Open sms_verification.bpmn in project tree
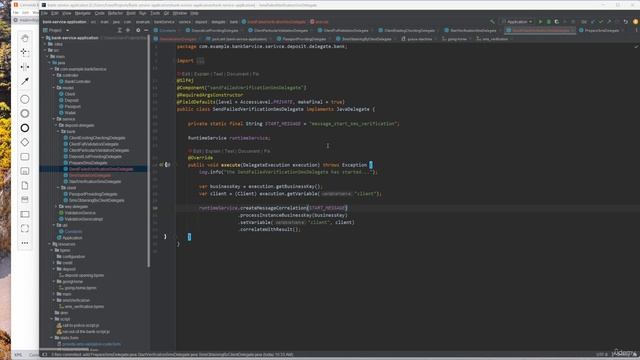 click(x=84, y=307)
